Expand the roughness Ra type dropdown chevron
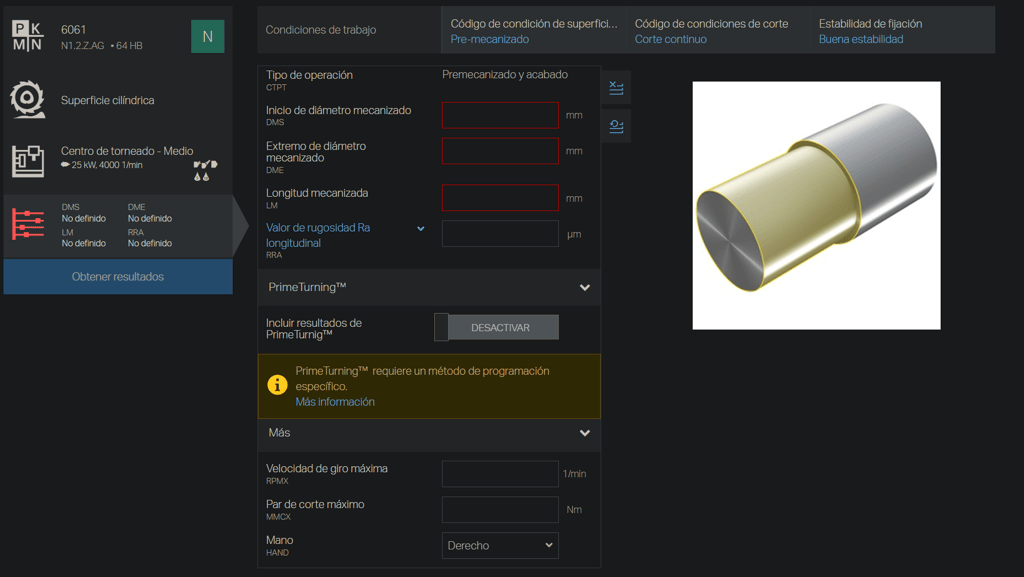This screenshot has width=1024, height=577. (x=421, y=228)
